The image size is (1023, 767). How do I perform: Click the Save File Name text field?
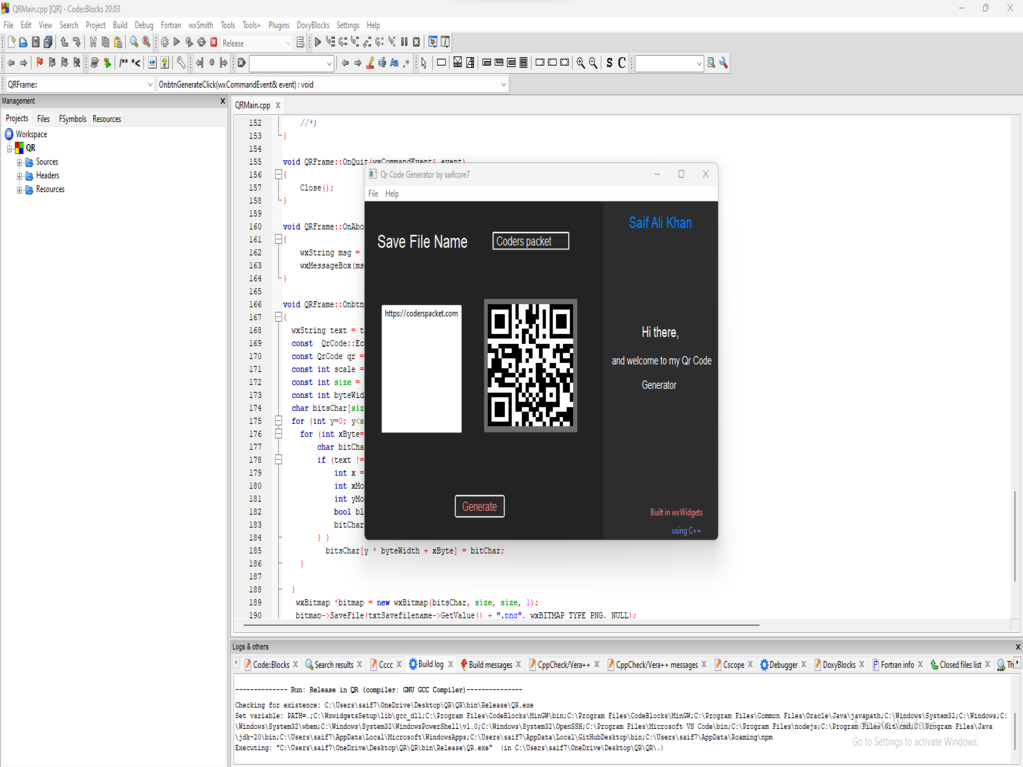[530, 241]
